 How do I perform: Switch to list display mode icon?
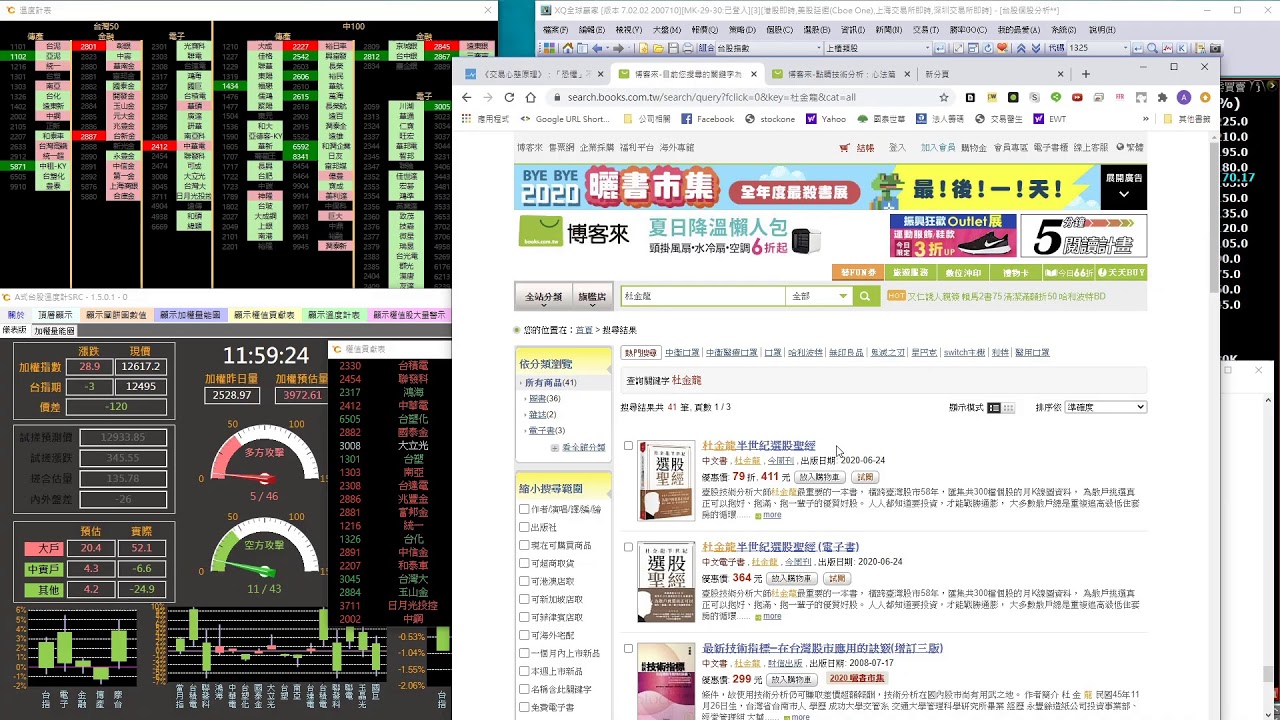pos(994,408)
